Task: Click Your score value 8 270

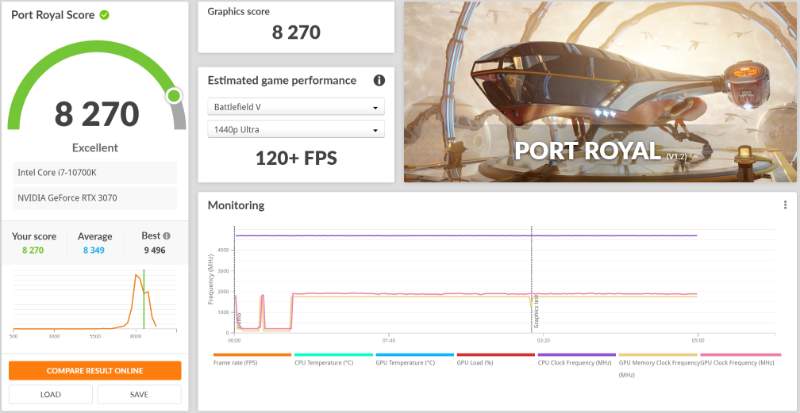Action: click(33, 250)
